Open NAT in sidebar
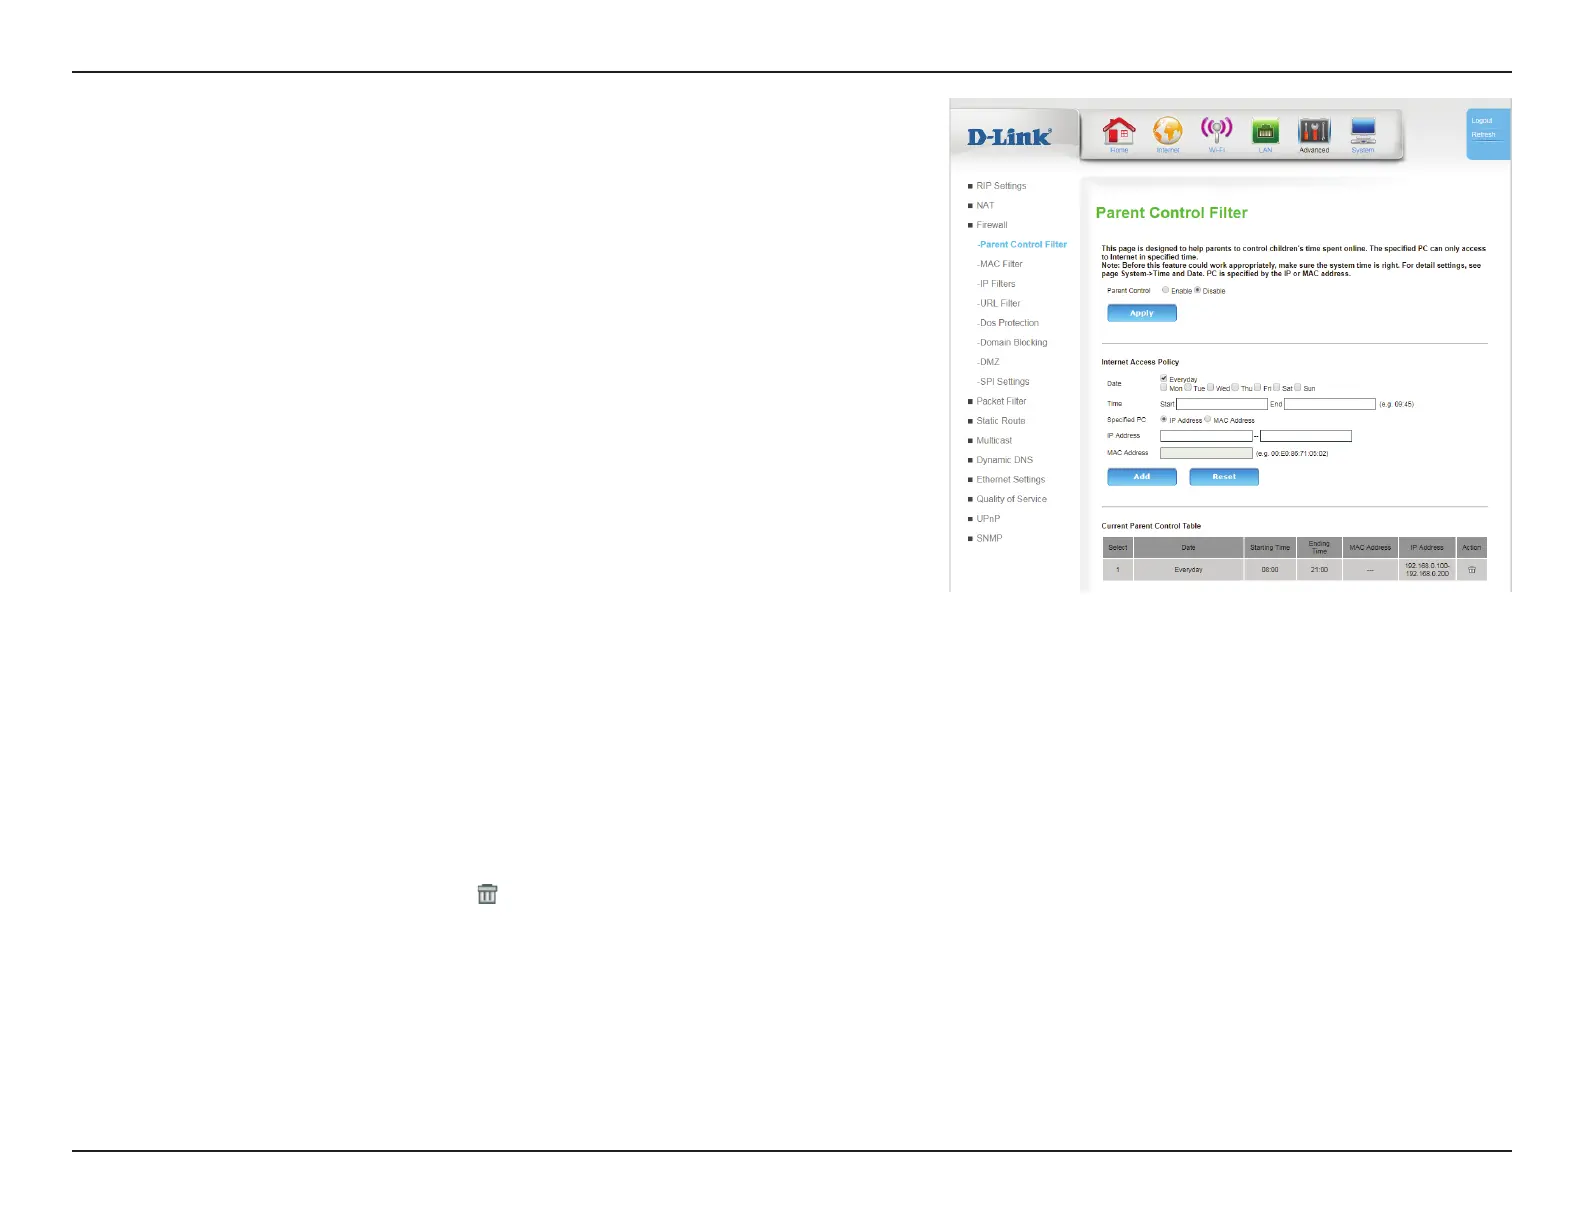This screenshot has height=1224, width=1584. click(x=985, y=206)
